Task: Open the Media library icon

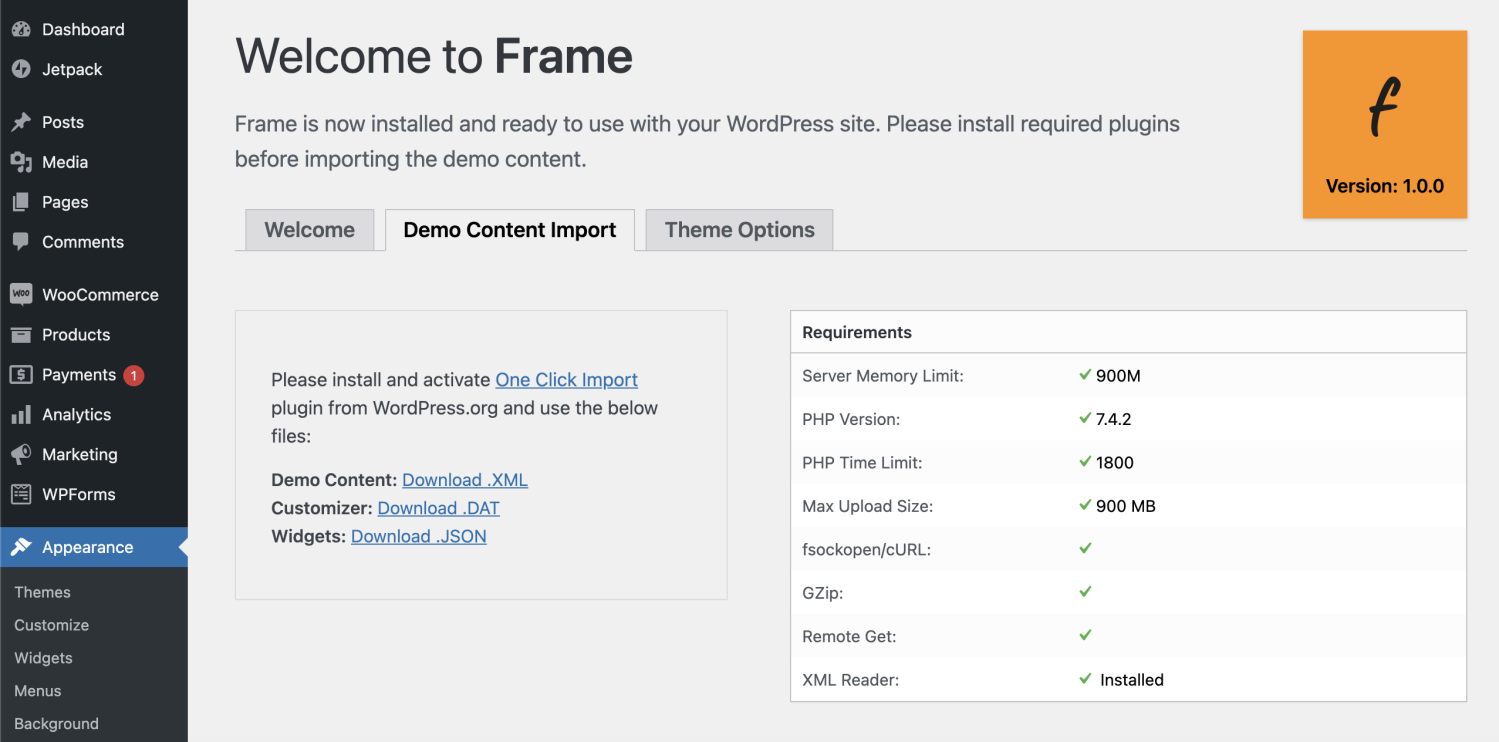Action: 21,161
